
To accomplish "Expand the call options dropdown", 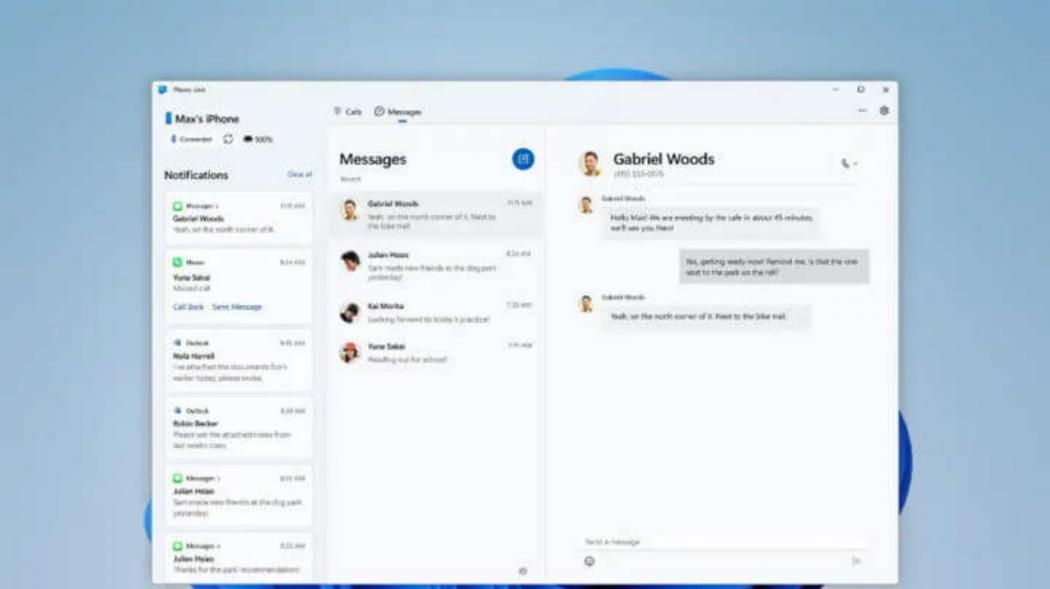I will pyautogui.click(x=849, y=163).
